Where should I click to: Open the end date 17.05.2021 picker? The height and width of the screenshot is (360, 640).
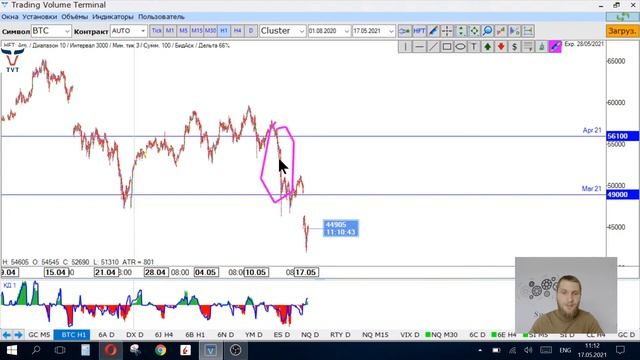[x=373, y=31]
